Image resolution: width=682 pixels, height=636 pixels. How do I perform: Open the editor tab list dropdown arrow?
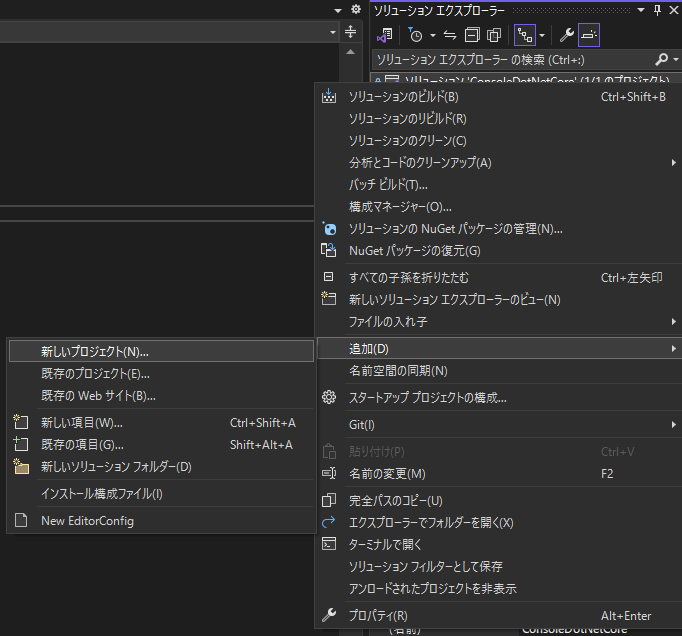pyautogui.click(x=338, y=10)
